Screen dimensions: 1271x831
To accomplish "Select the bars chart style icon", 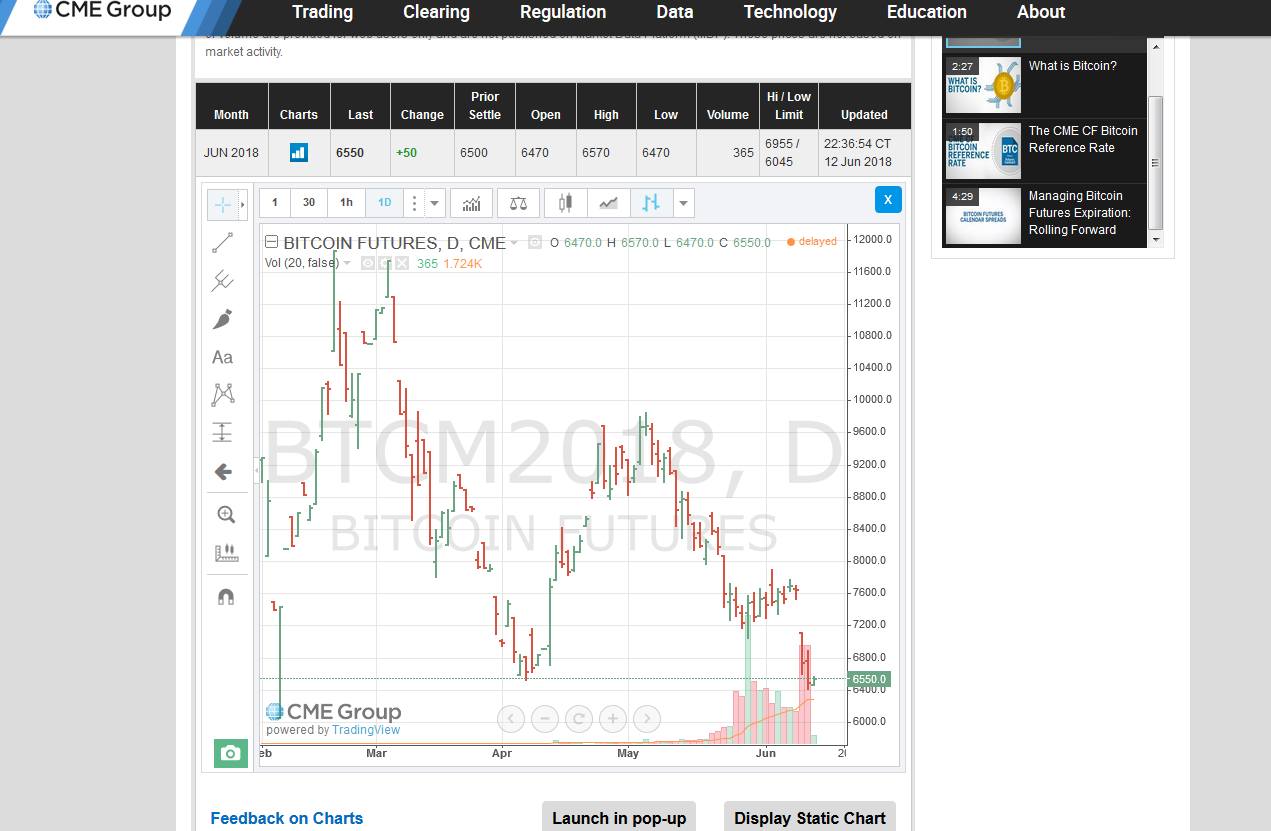I will click(651, 203).
